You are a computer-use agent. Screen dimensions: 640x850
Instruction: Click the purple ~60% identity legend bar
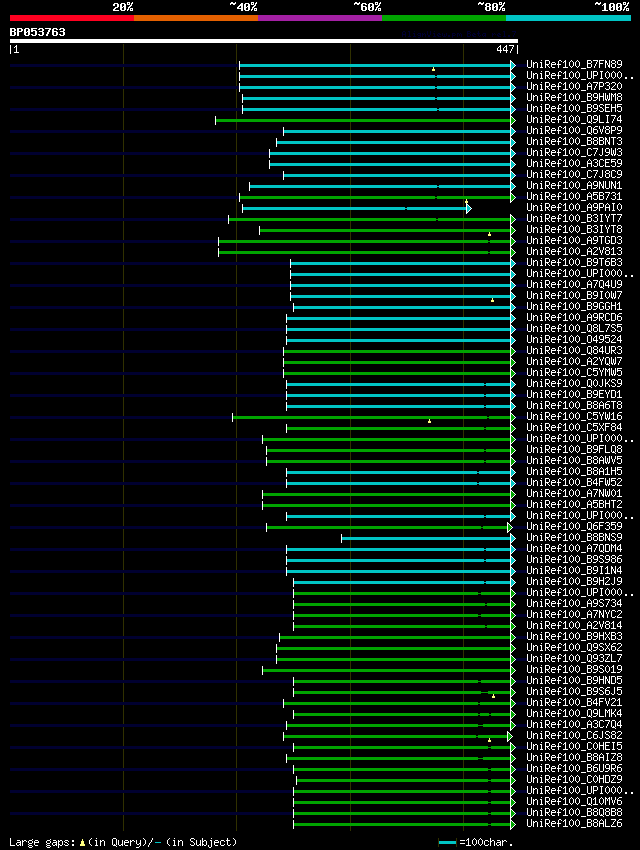pyautogui.click(x=320, y=18)
